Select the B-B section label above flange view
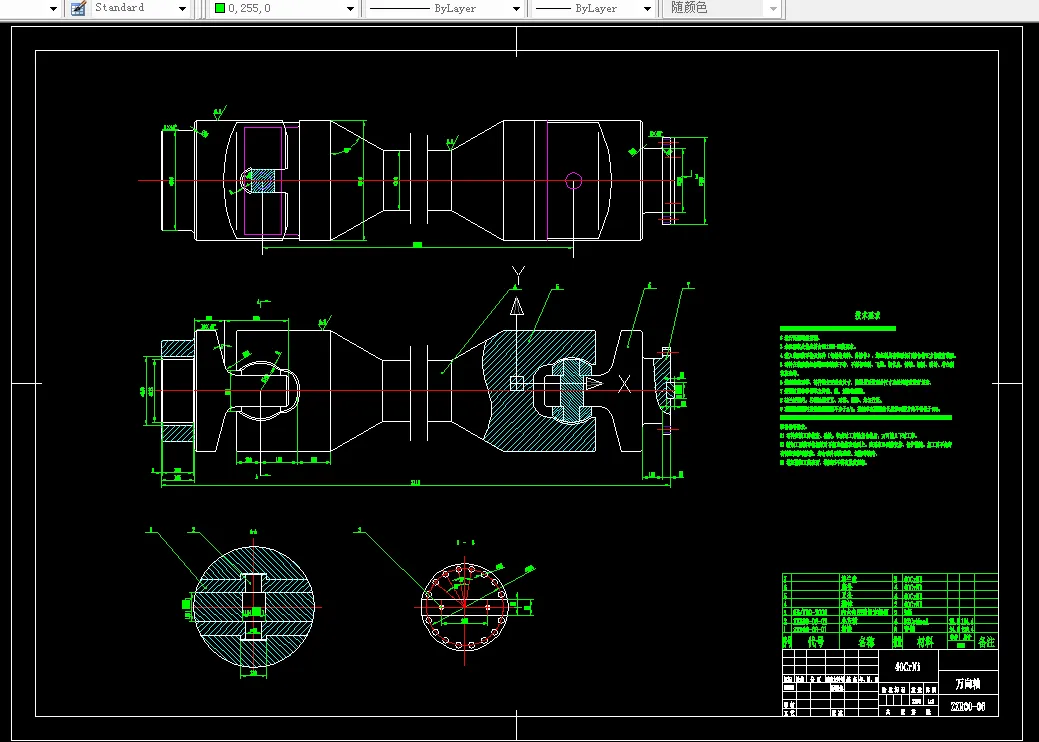Viewport: 1039px width, 742px height. [465, 543]
